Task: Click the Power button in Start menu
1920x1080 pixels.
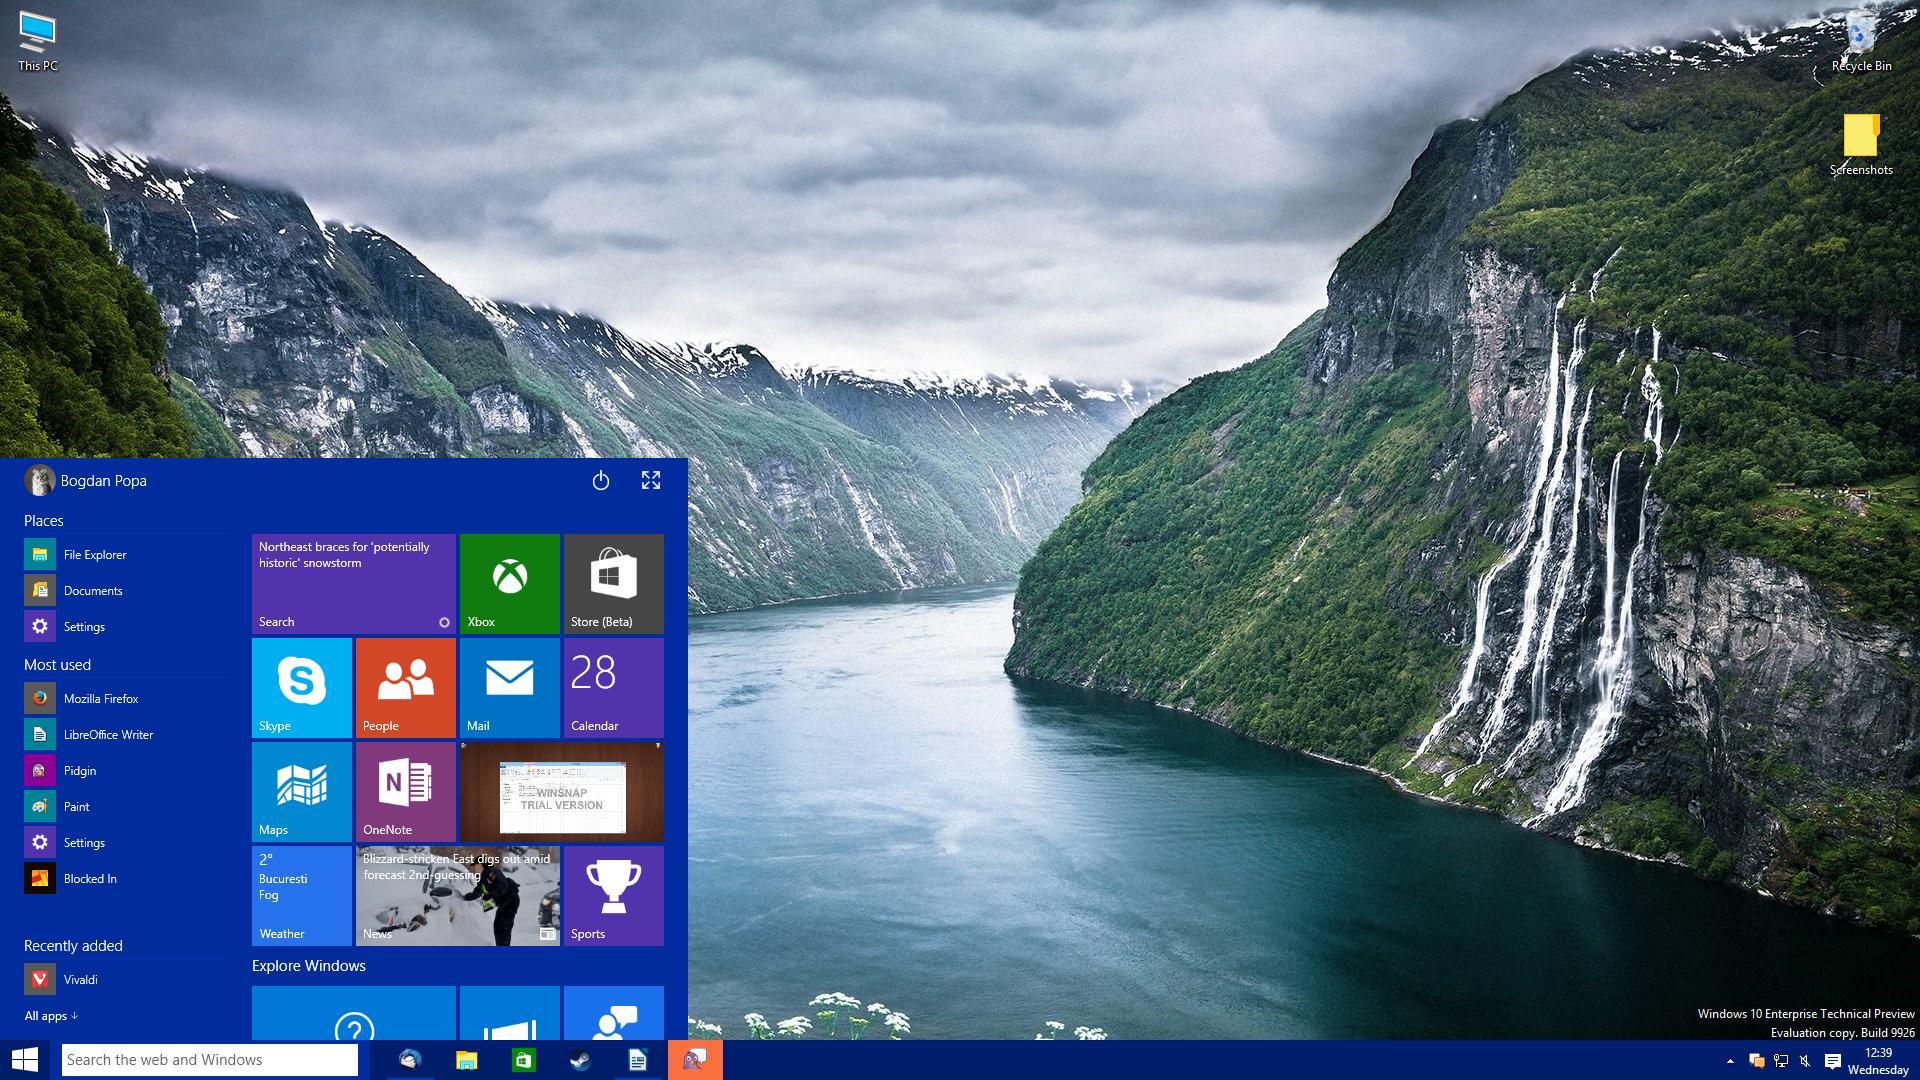Action: 601,480
